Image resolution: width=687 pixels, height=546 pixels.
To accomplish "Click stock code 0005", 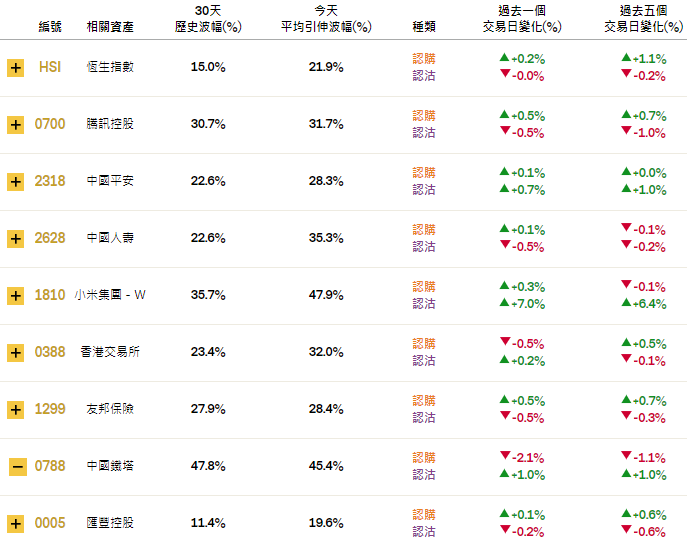I will click(50, 523).
